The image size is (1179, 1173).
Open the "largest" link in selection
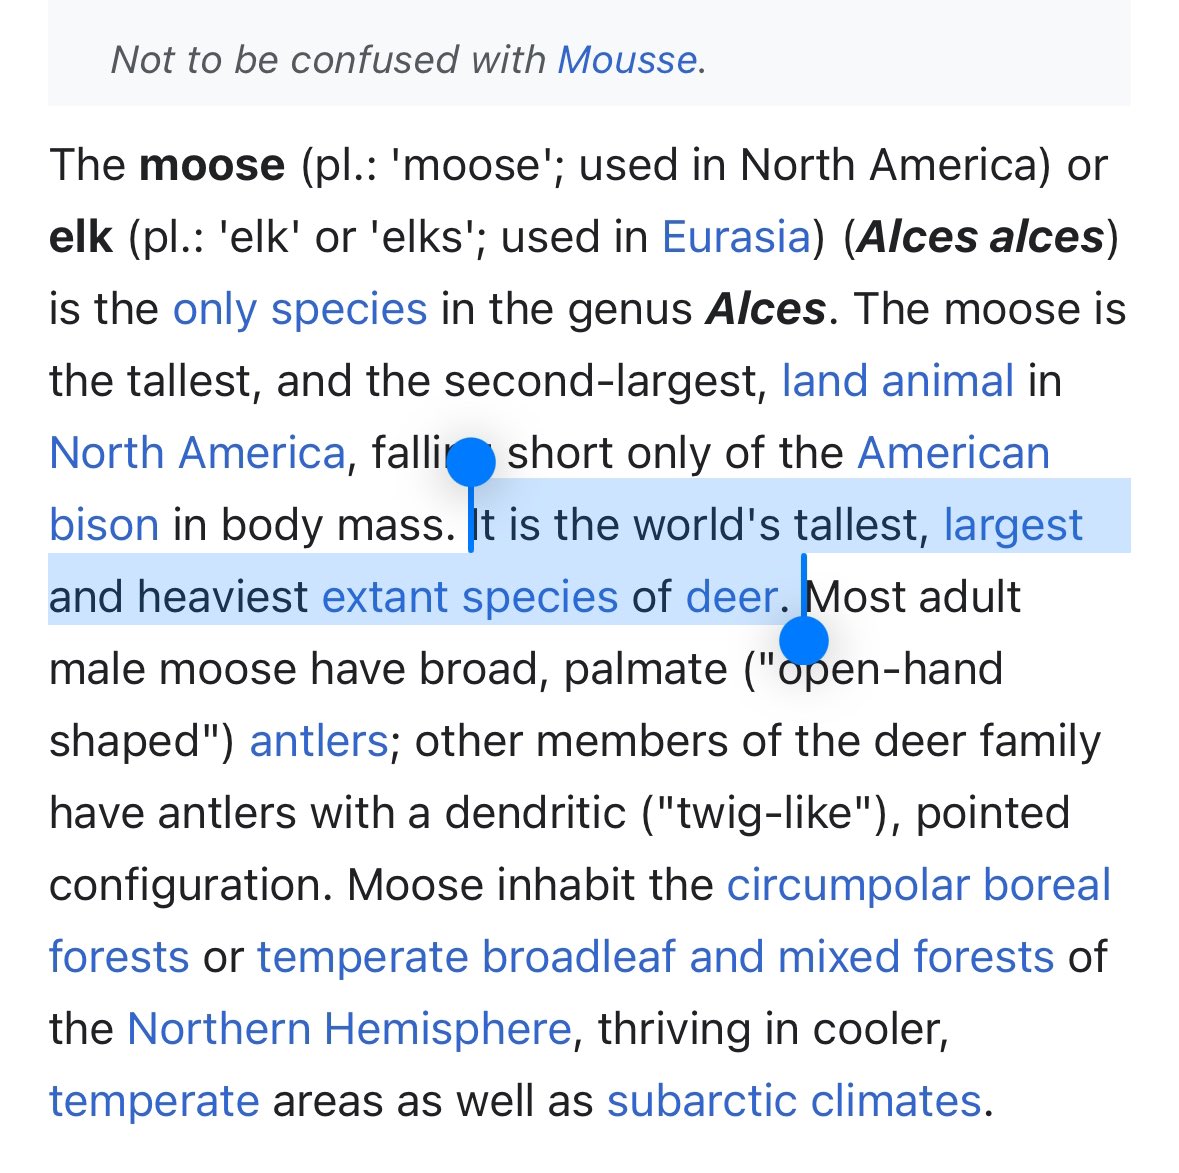click(x=1013, y=526)
